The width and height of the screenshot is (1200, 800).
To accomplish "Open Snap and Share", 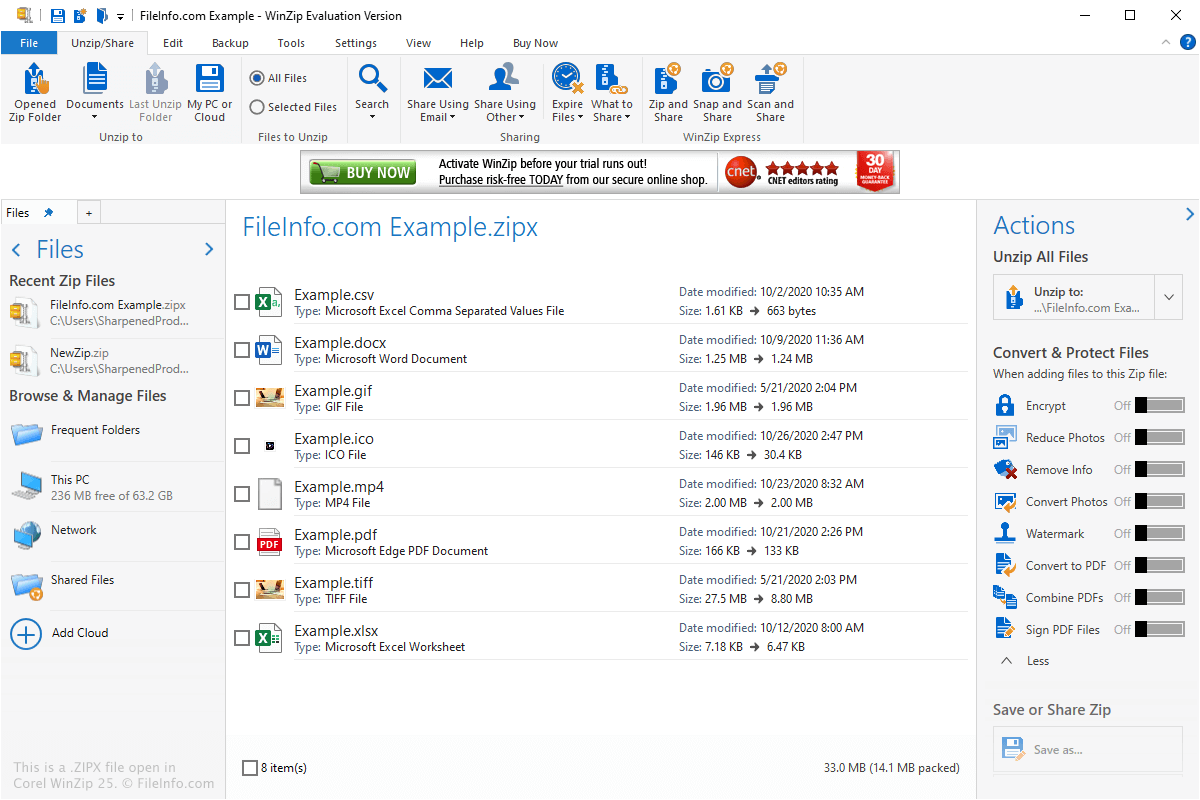I will [716, 92].
